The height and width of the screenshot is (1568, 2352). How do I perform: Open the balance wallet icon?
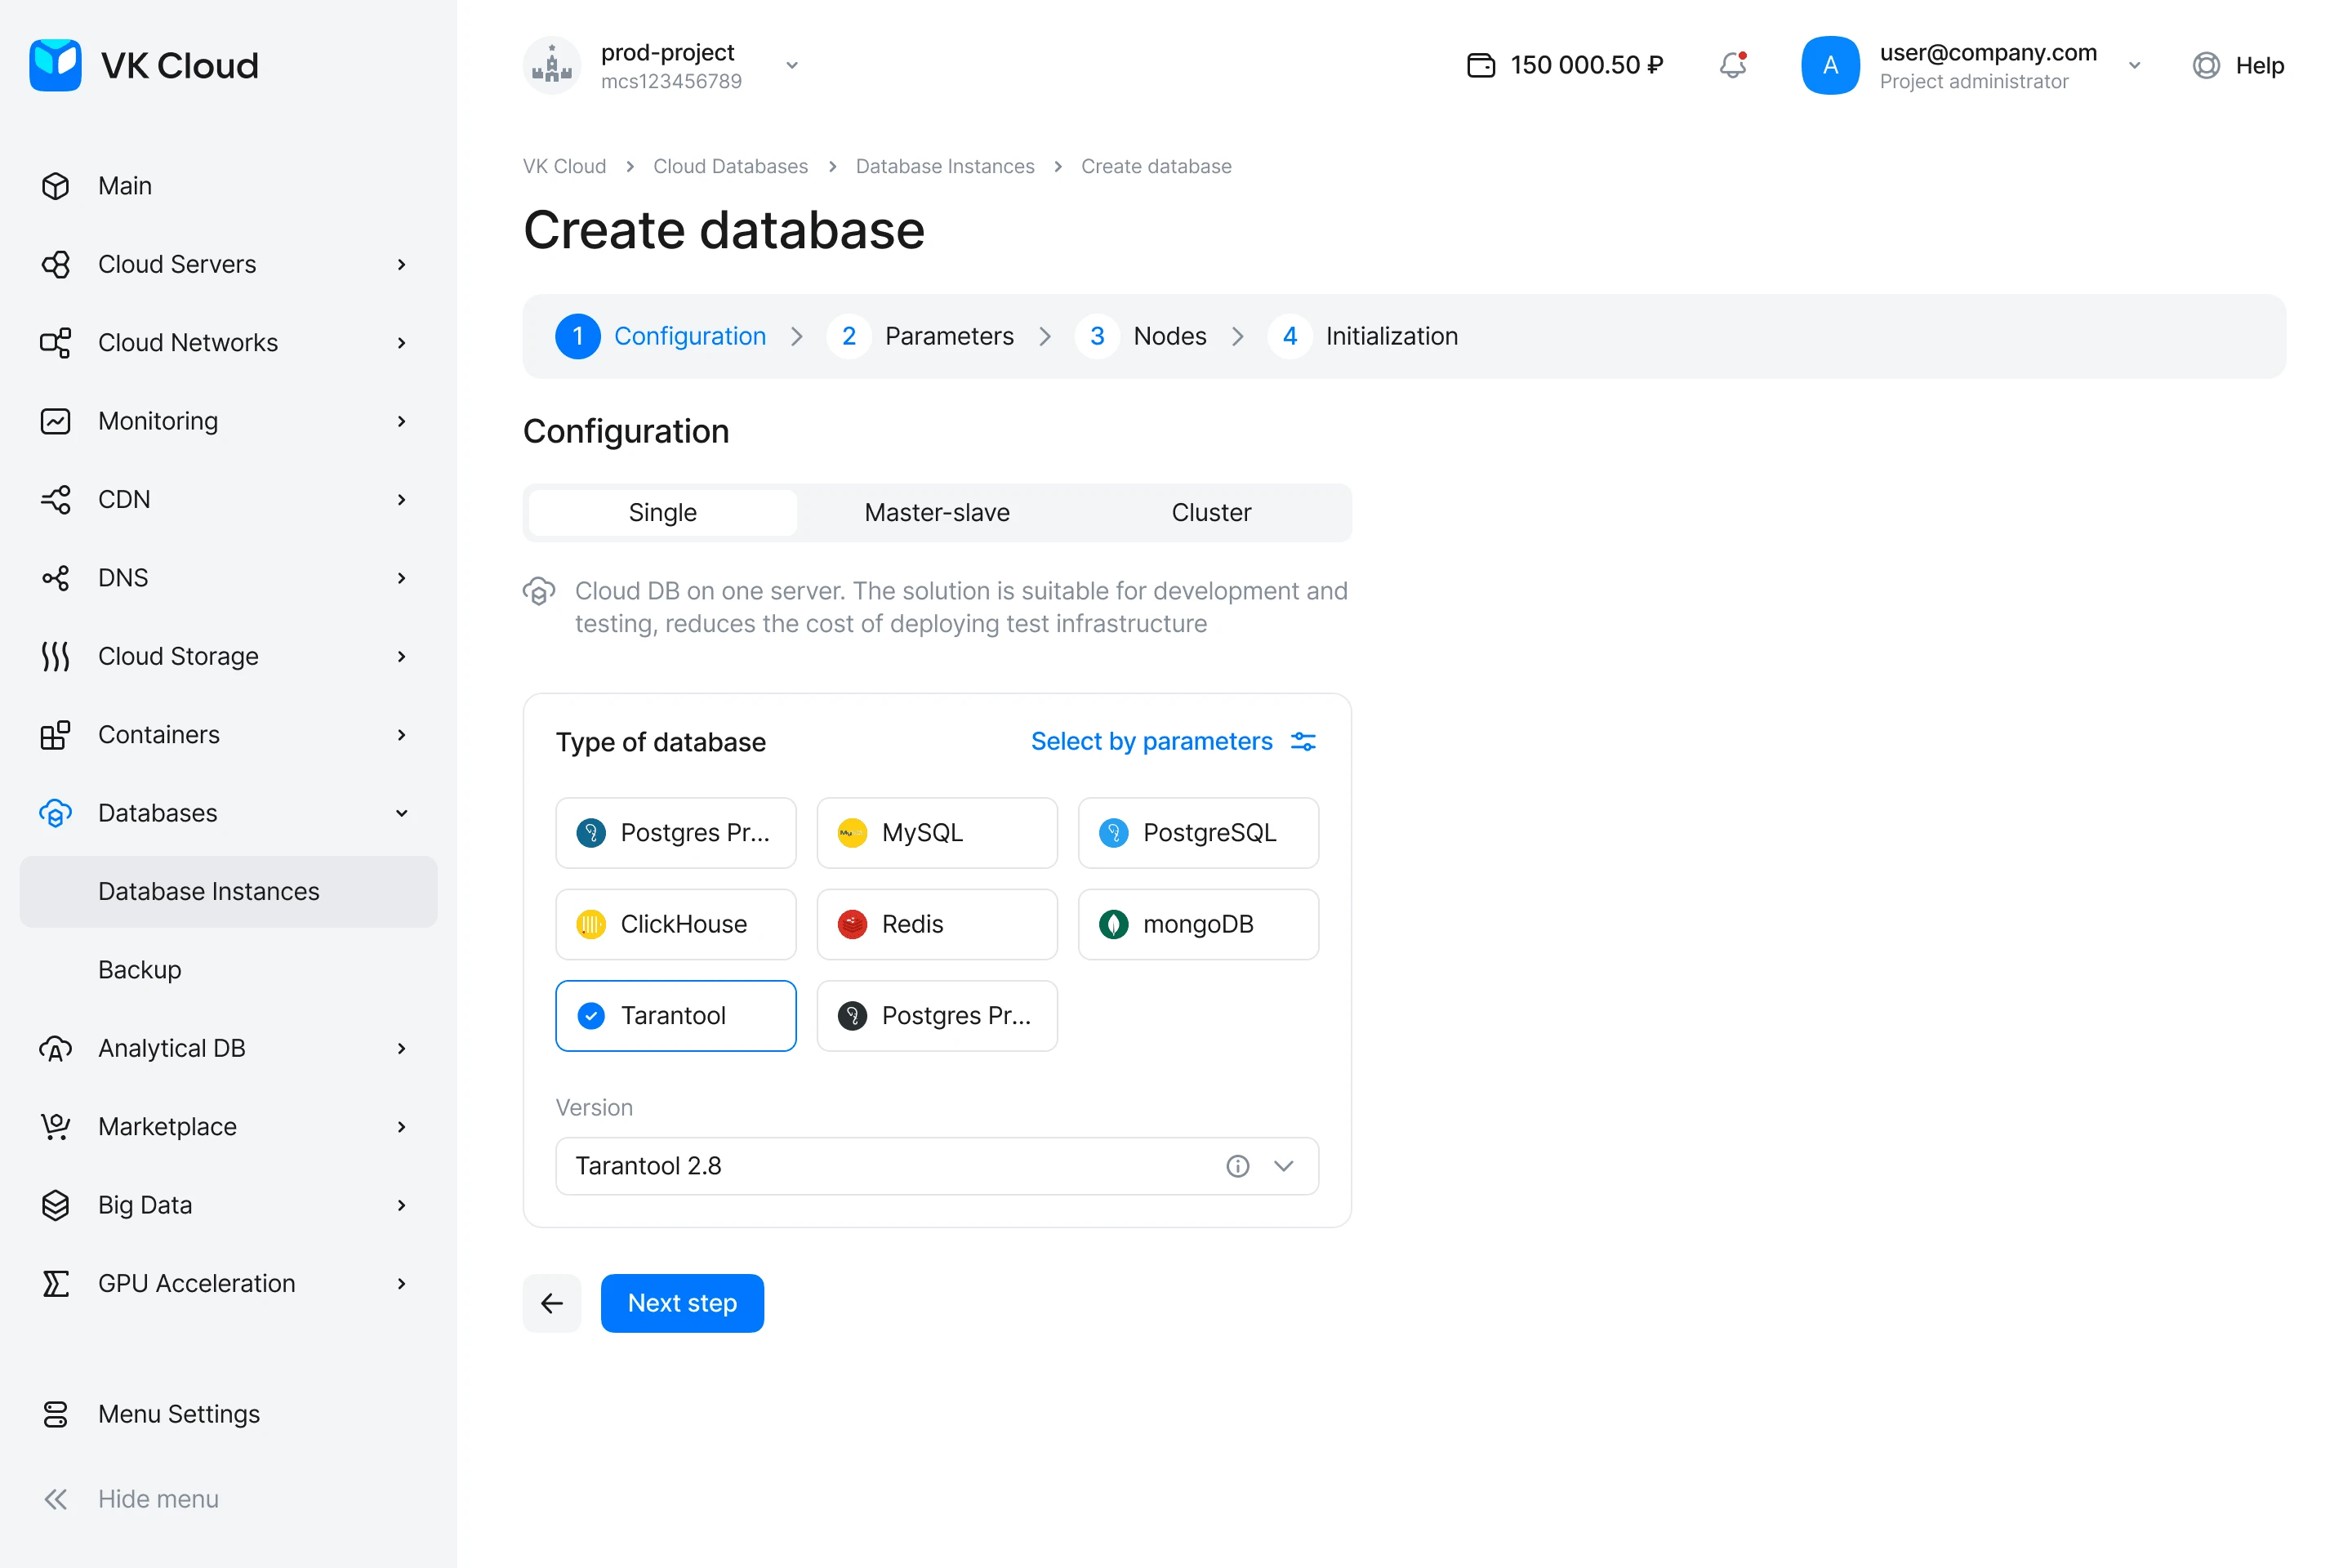pyautogui.click(x=1481, y=65)
